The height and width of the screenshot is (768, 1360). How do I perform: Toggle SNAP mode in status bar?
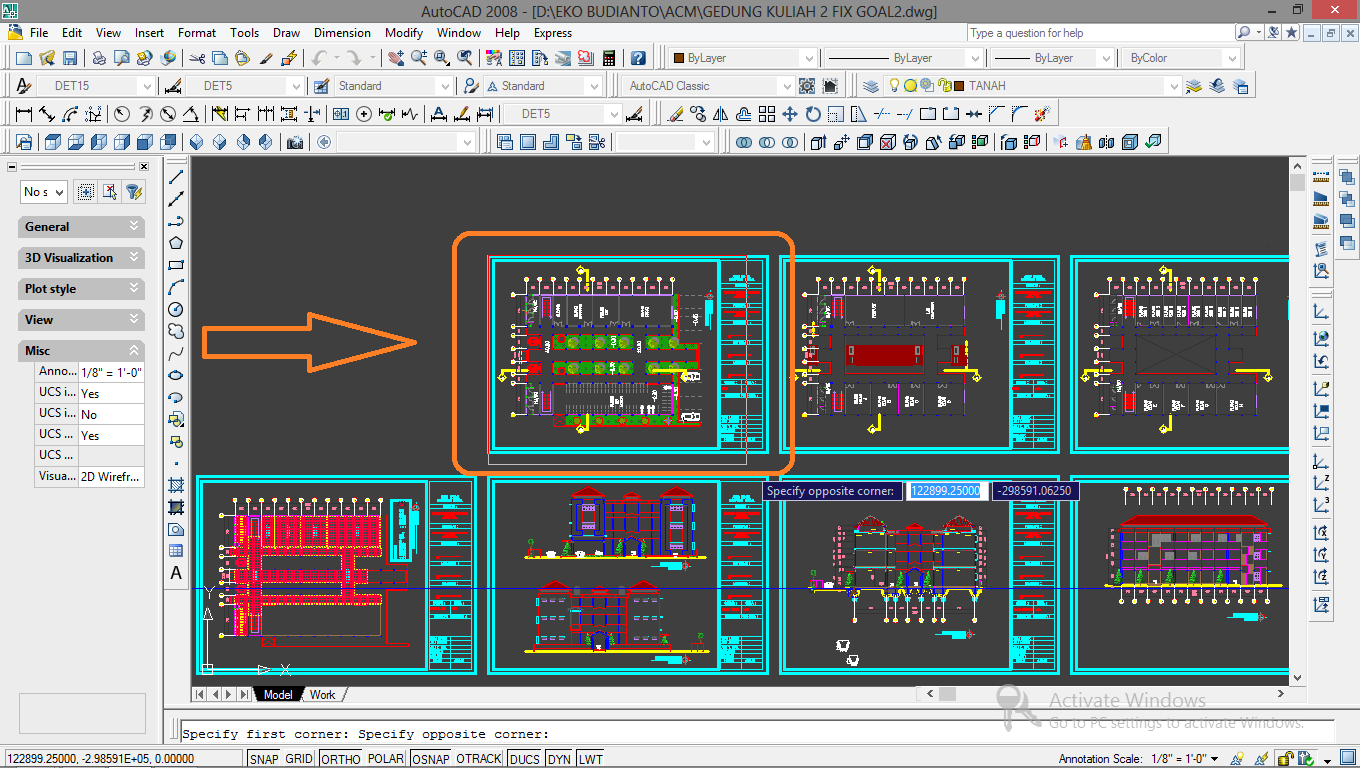(x=264, y=759)
